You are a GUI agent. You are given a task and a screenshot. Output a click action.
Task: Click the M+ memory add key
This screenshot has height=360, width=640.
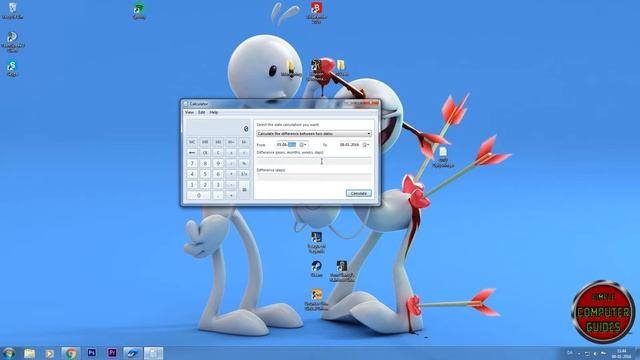[x=231, y=142]
